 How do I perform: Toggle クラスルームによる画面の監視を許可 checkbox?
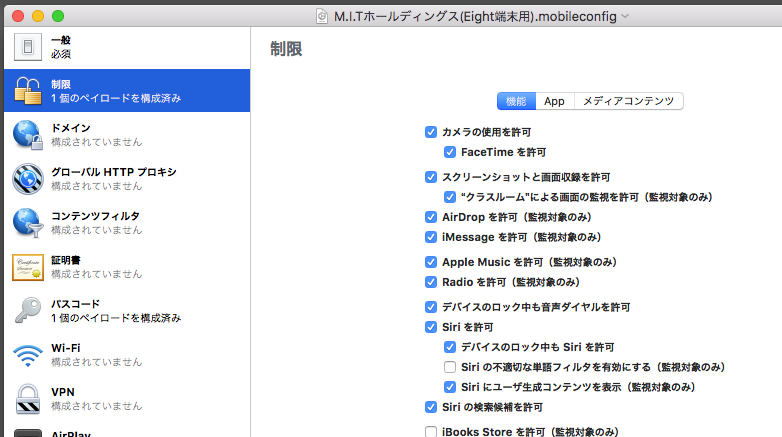click(450, 197)
